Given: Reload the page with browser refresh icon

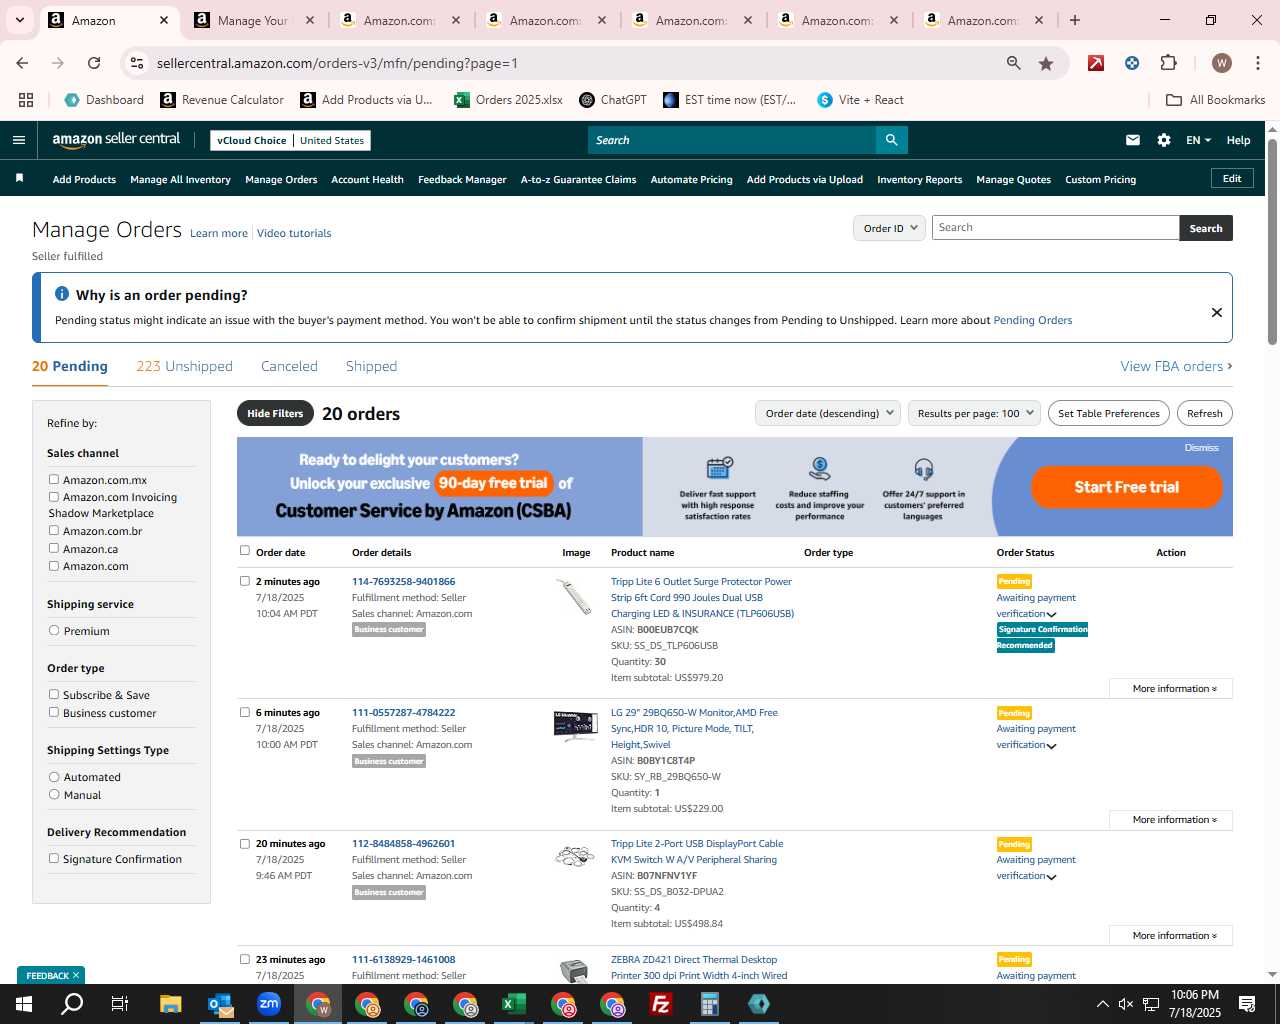Looking at the screenshot, I should tap(94, 63).
